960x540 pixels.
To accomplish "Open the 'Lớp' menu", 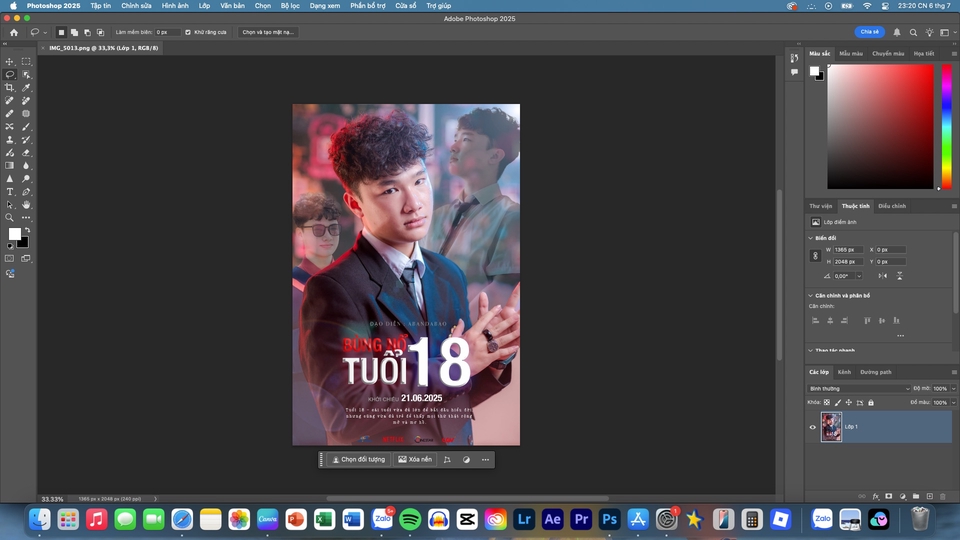I will pyautogui.click(x=204, y=6).
